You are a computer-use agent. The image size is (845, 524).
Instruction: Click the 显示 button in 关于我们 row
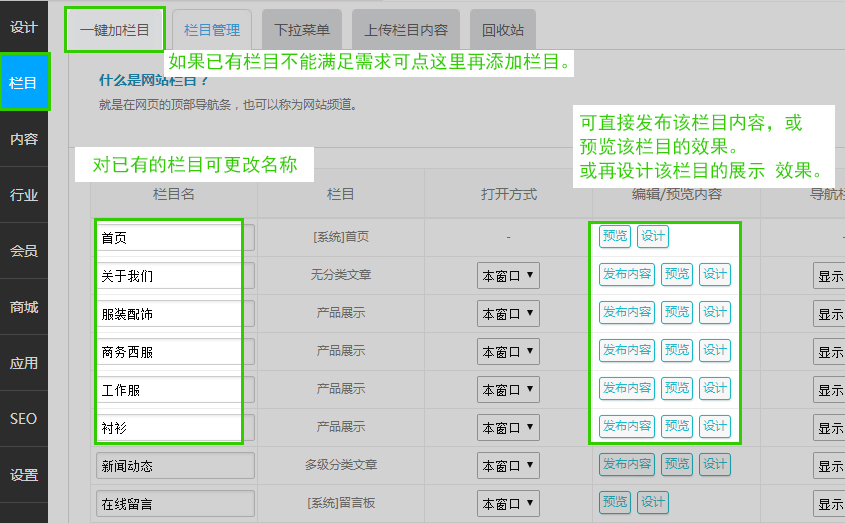pos(830,275)
